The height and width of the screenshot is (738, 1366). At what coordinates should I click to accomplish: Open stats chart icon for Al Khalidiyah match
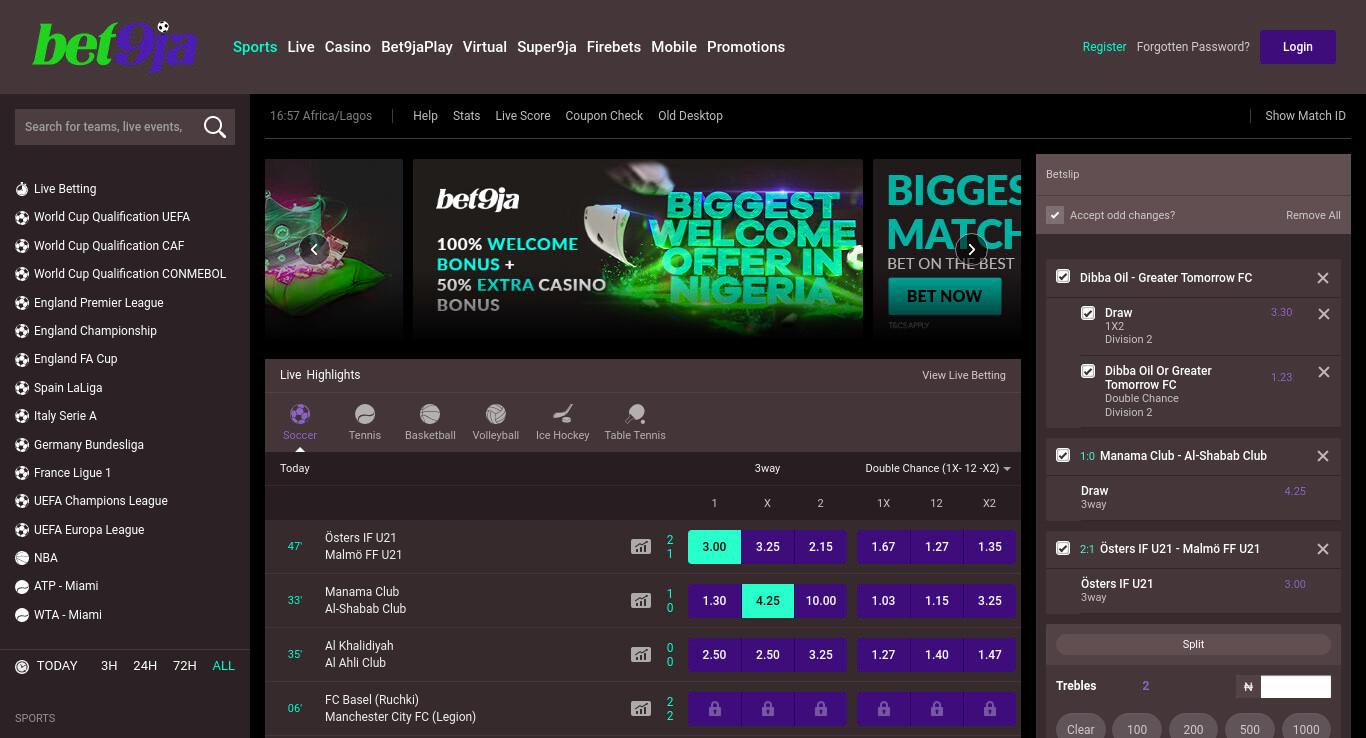pos(641,655)
